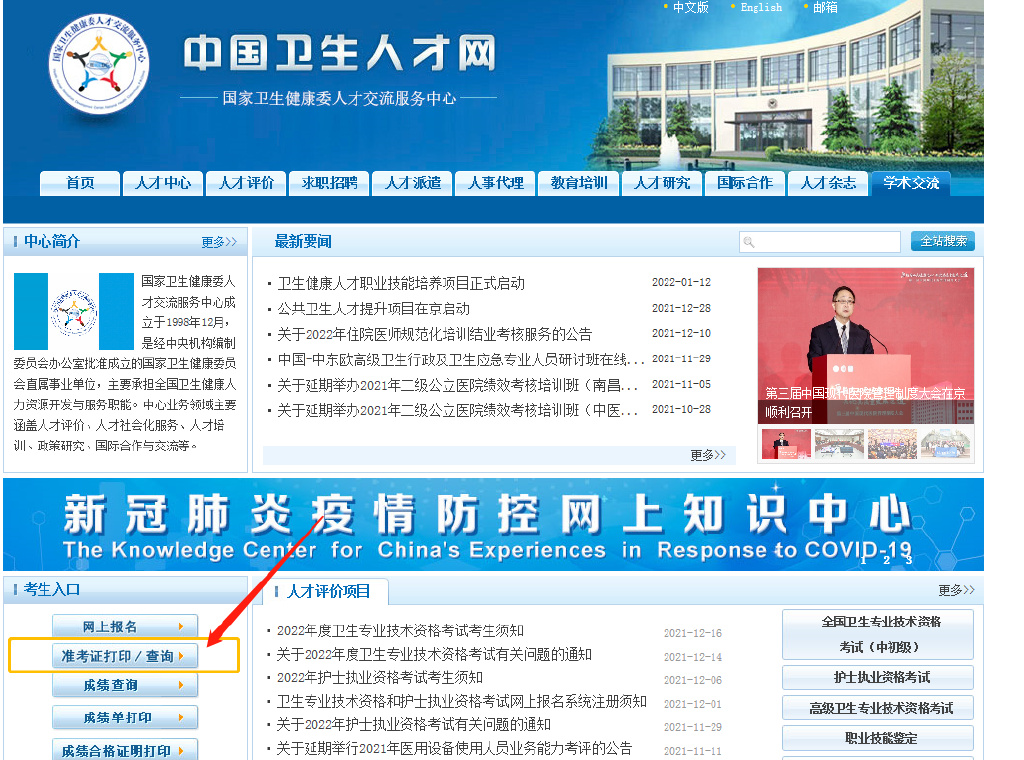The image size is (1024, 760).
Task: Click the 成绩查询 button
Action: point(125,686)
